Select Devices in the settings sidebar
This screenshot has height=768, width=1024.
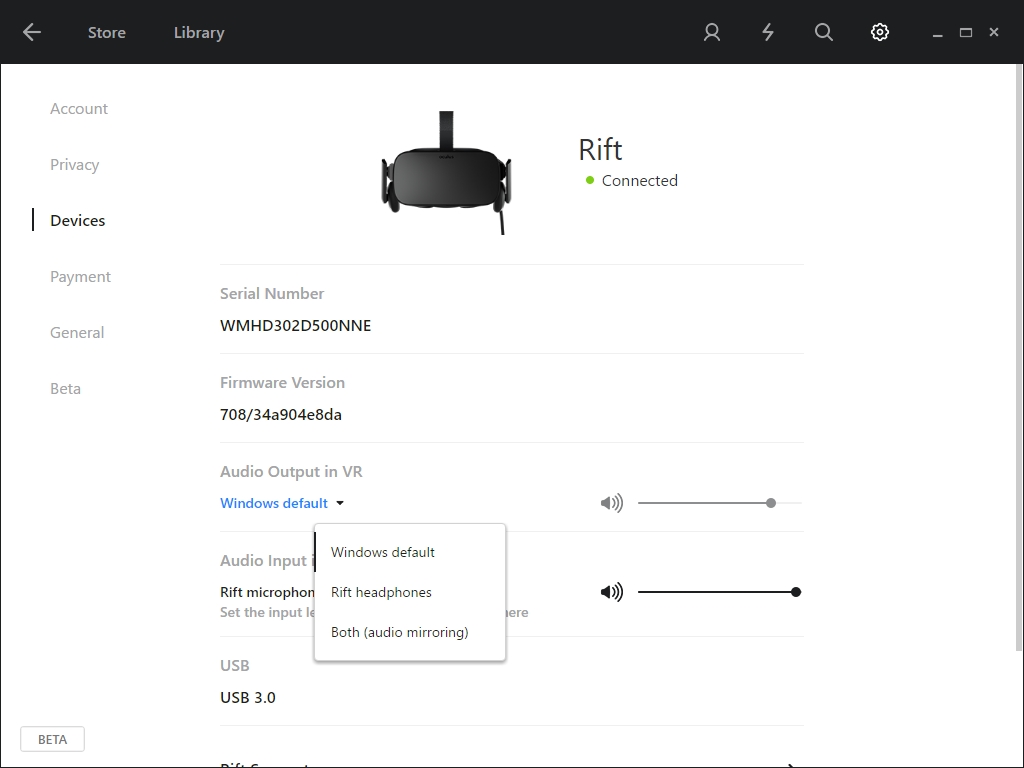point(78,221)
